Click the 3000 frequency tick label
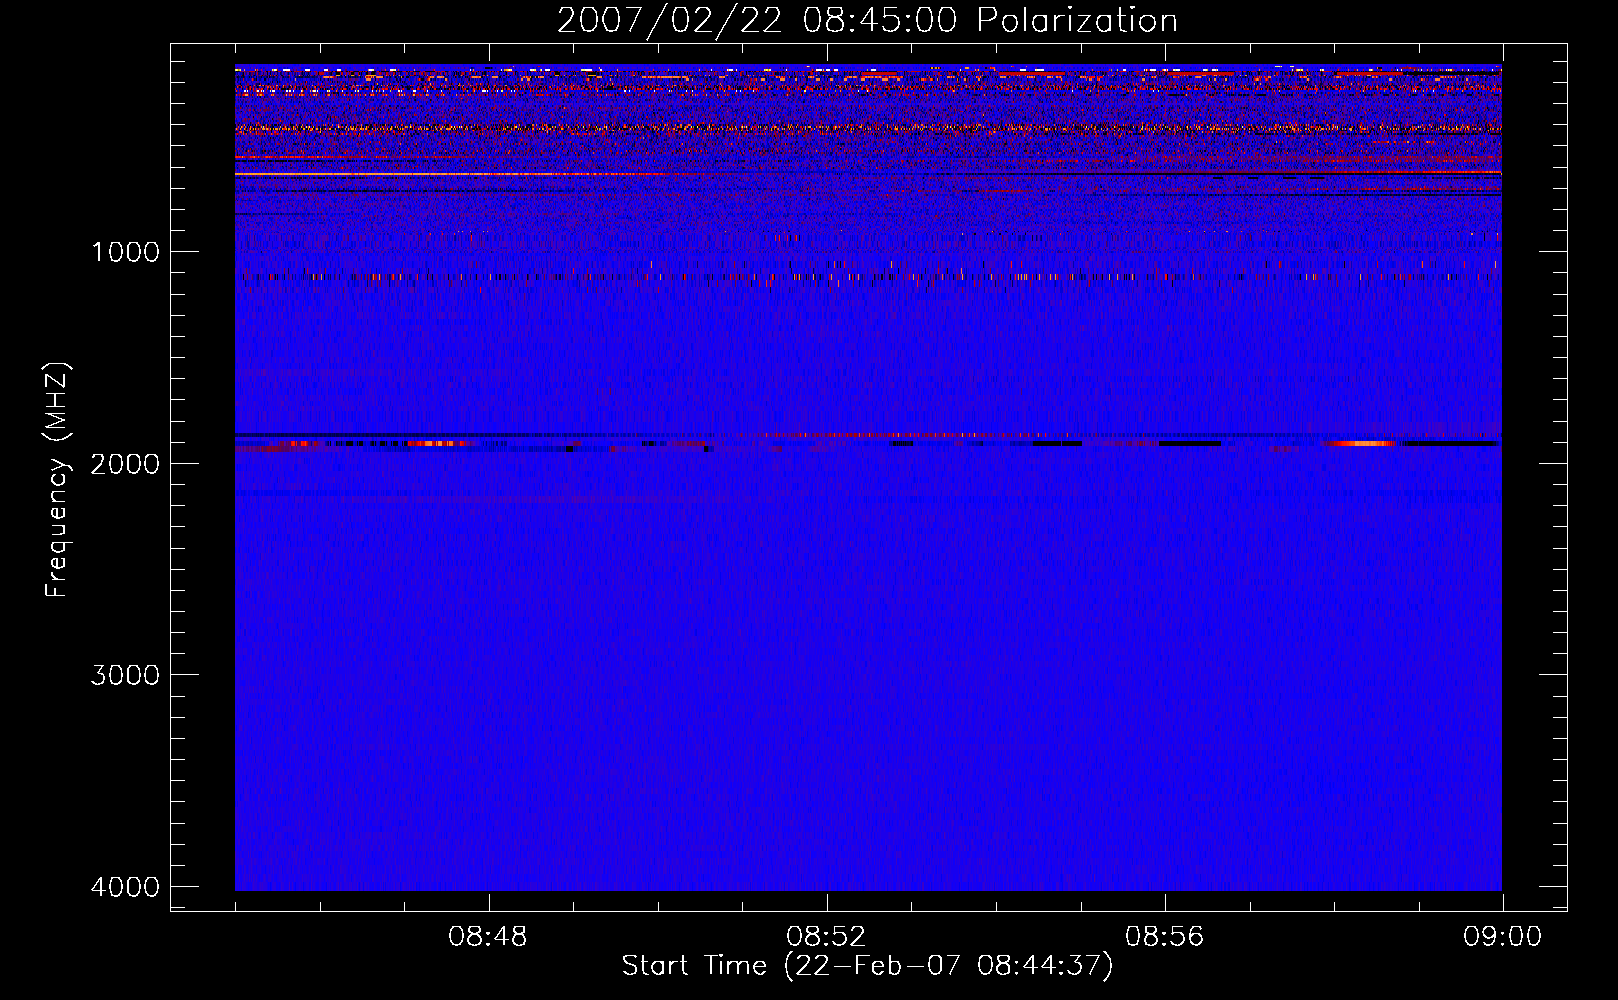This screenshot has height=1000, width=1618. tap(125, 675)
